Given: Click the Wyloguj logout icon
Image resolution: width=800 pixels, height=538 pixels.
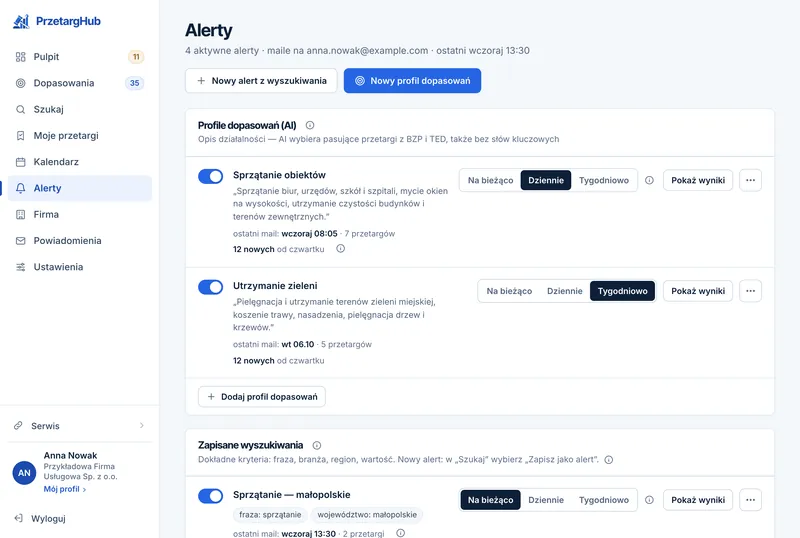Looking at the screenshot, I should click(x=18, y=519).
